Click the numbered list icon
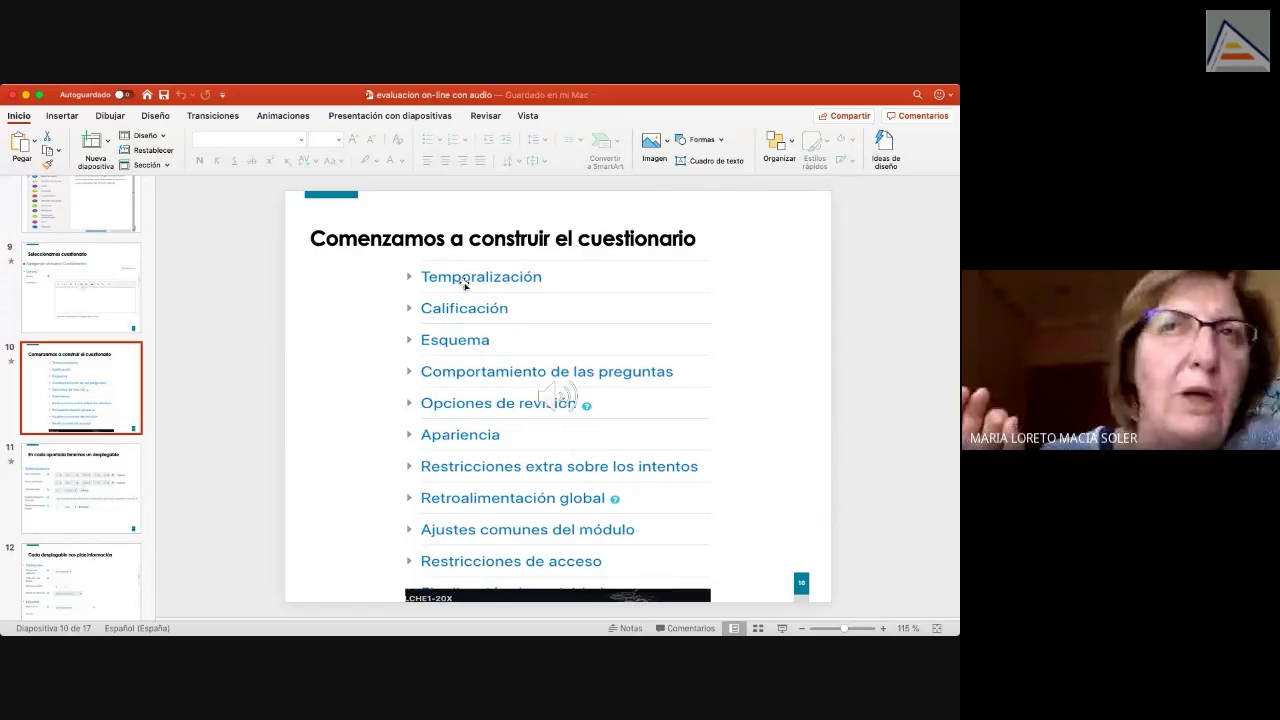Image resolution: width=1280 pixels, height=720 pixels. [x=455, y=140]
